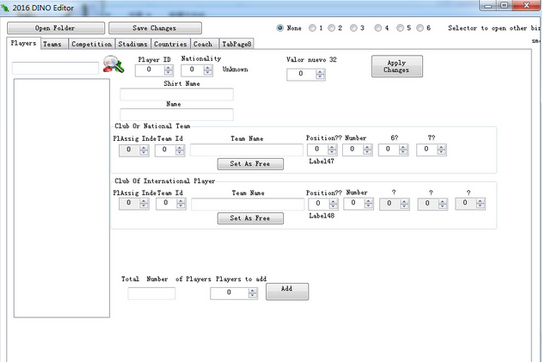Click the Label47 text
This screenshot has width=542, height=362.
point(321,161)
